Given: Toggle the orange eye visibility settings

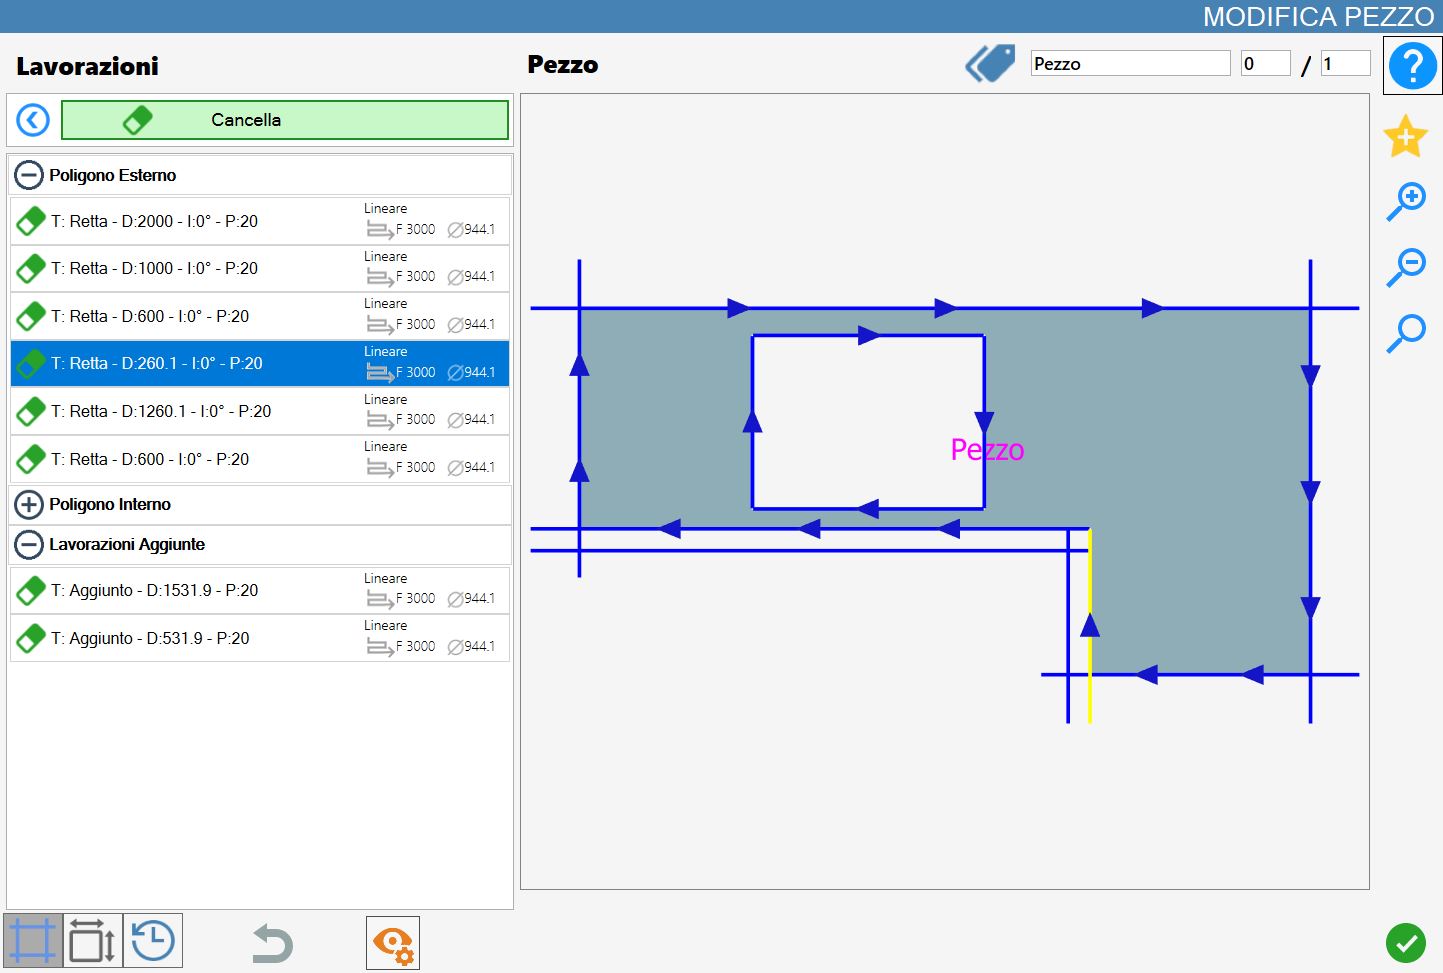Looking at the screenshot, I should (393, 943).
